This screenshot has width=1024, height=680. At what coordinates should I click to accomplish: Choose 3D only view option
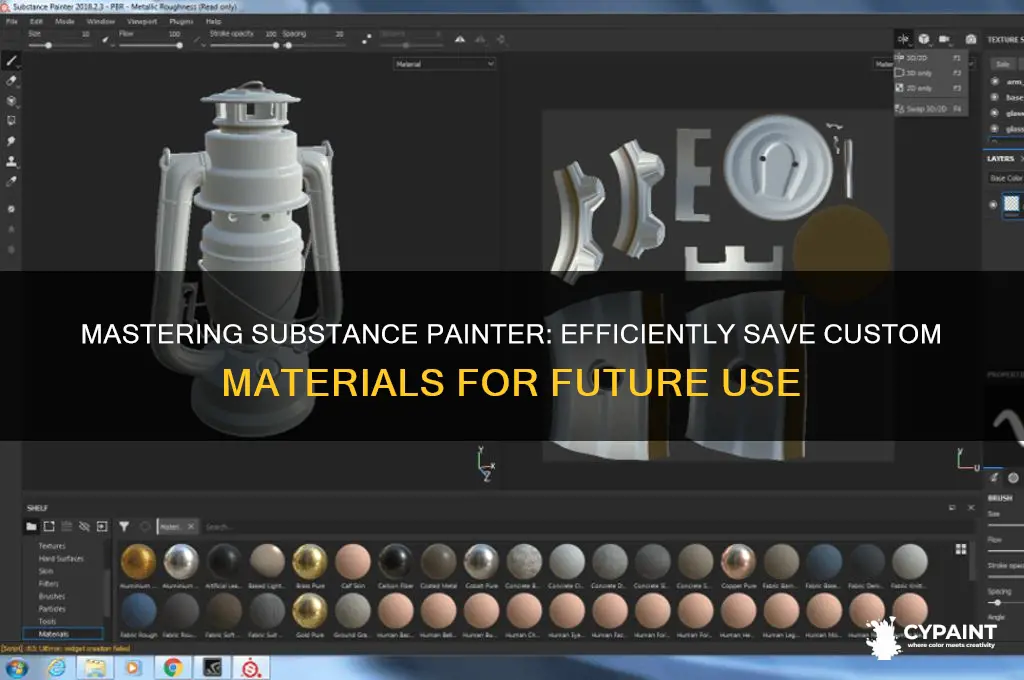pyautogui.click(x=930, y=73)
